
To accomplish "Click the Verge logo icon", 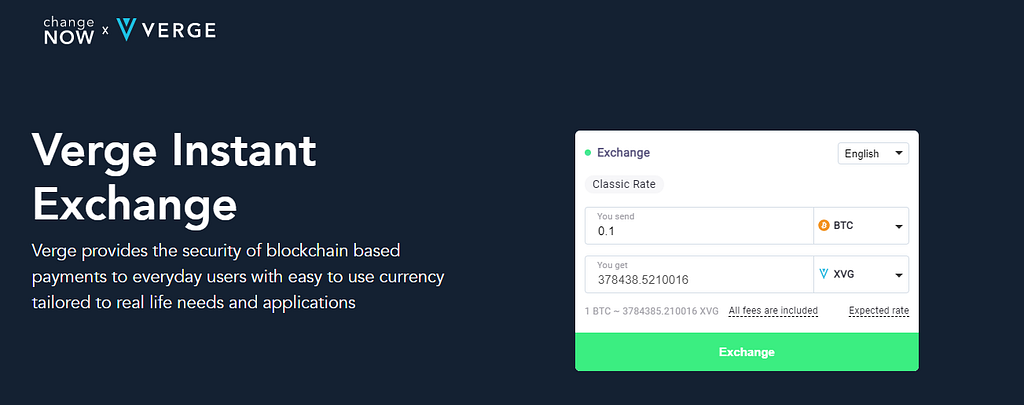I will point(126,30).
